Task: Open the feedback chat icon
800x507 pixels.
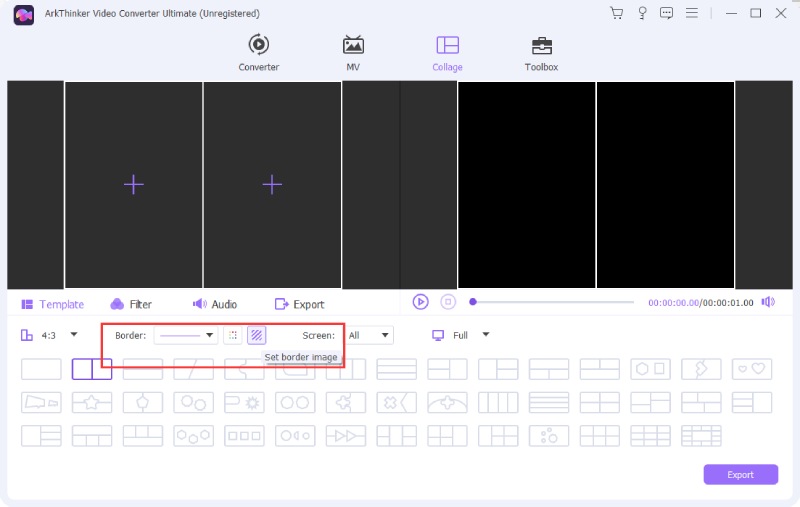Action: click(666, 13)
